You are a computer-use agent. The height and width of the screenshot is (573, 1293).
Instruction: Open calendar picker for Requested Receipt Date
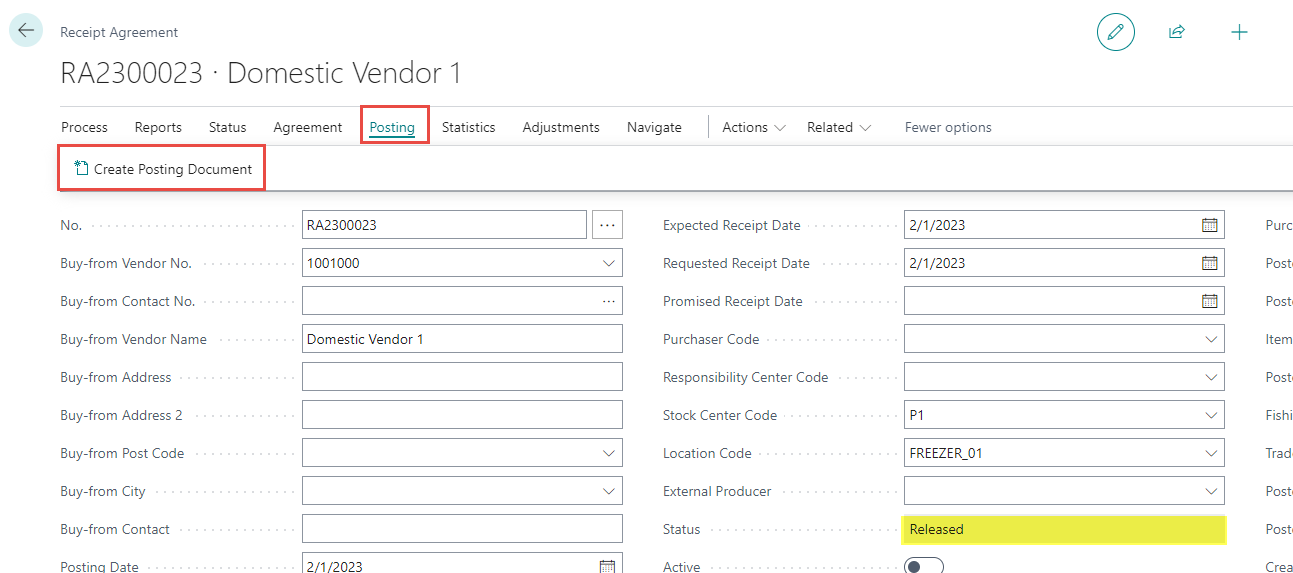1209,263
